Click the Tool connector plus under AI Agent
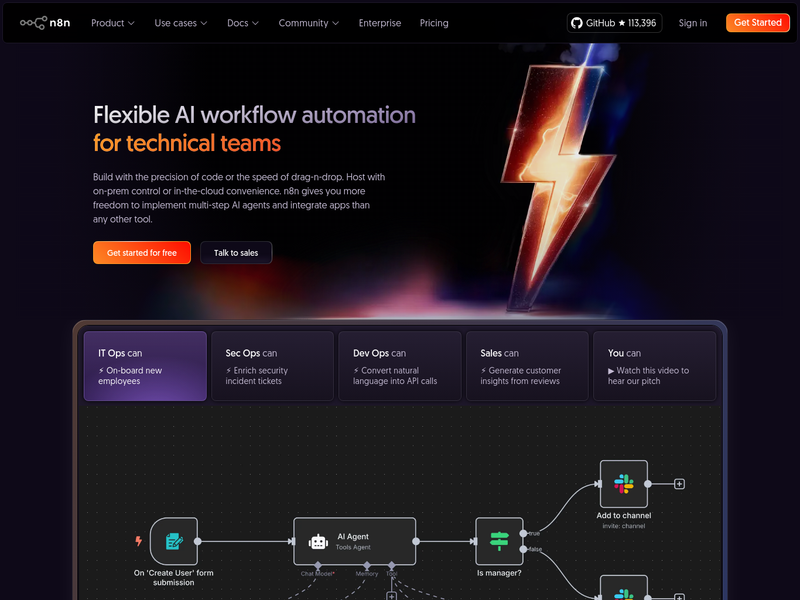The width and height of the screenshot is (800, 600). pos(391,596)
